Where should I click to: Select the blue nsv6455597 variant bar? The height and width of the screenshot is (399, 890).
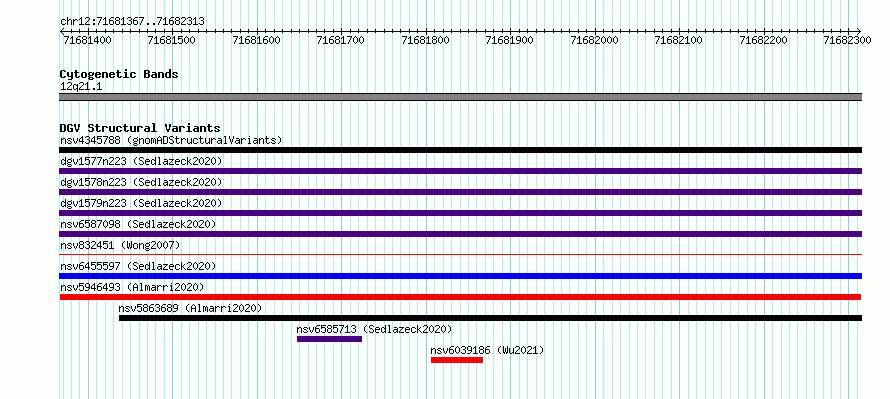pos(460,276)
